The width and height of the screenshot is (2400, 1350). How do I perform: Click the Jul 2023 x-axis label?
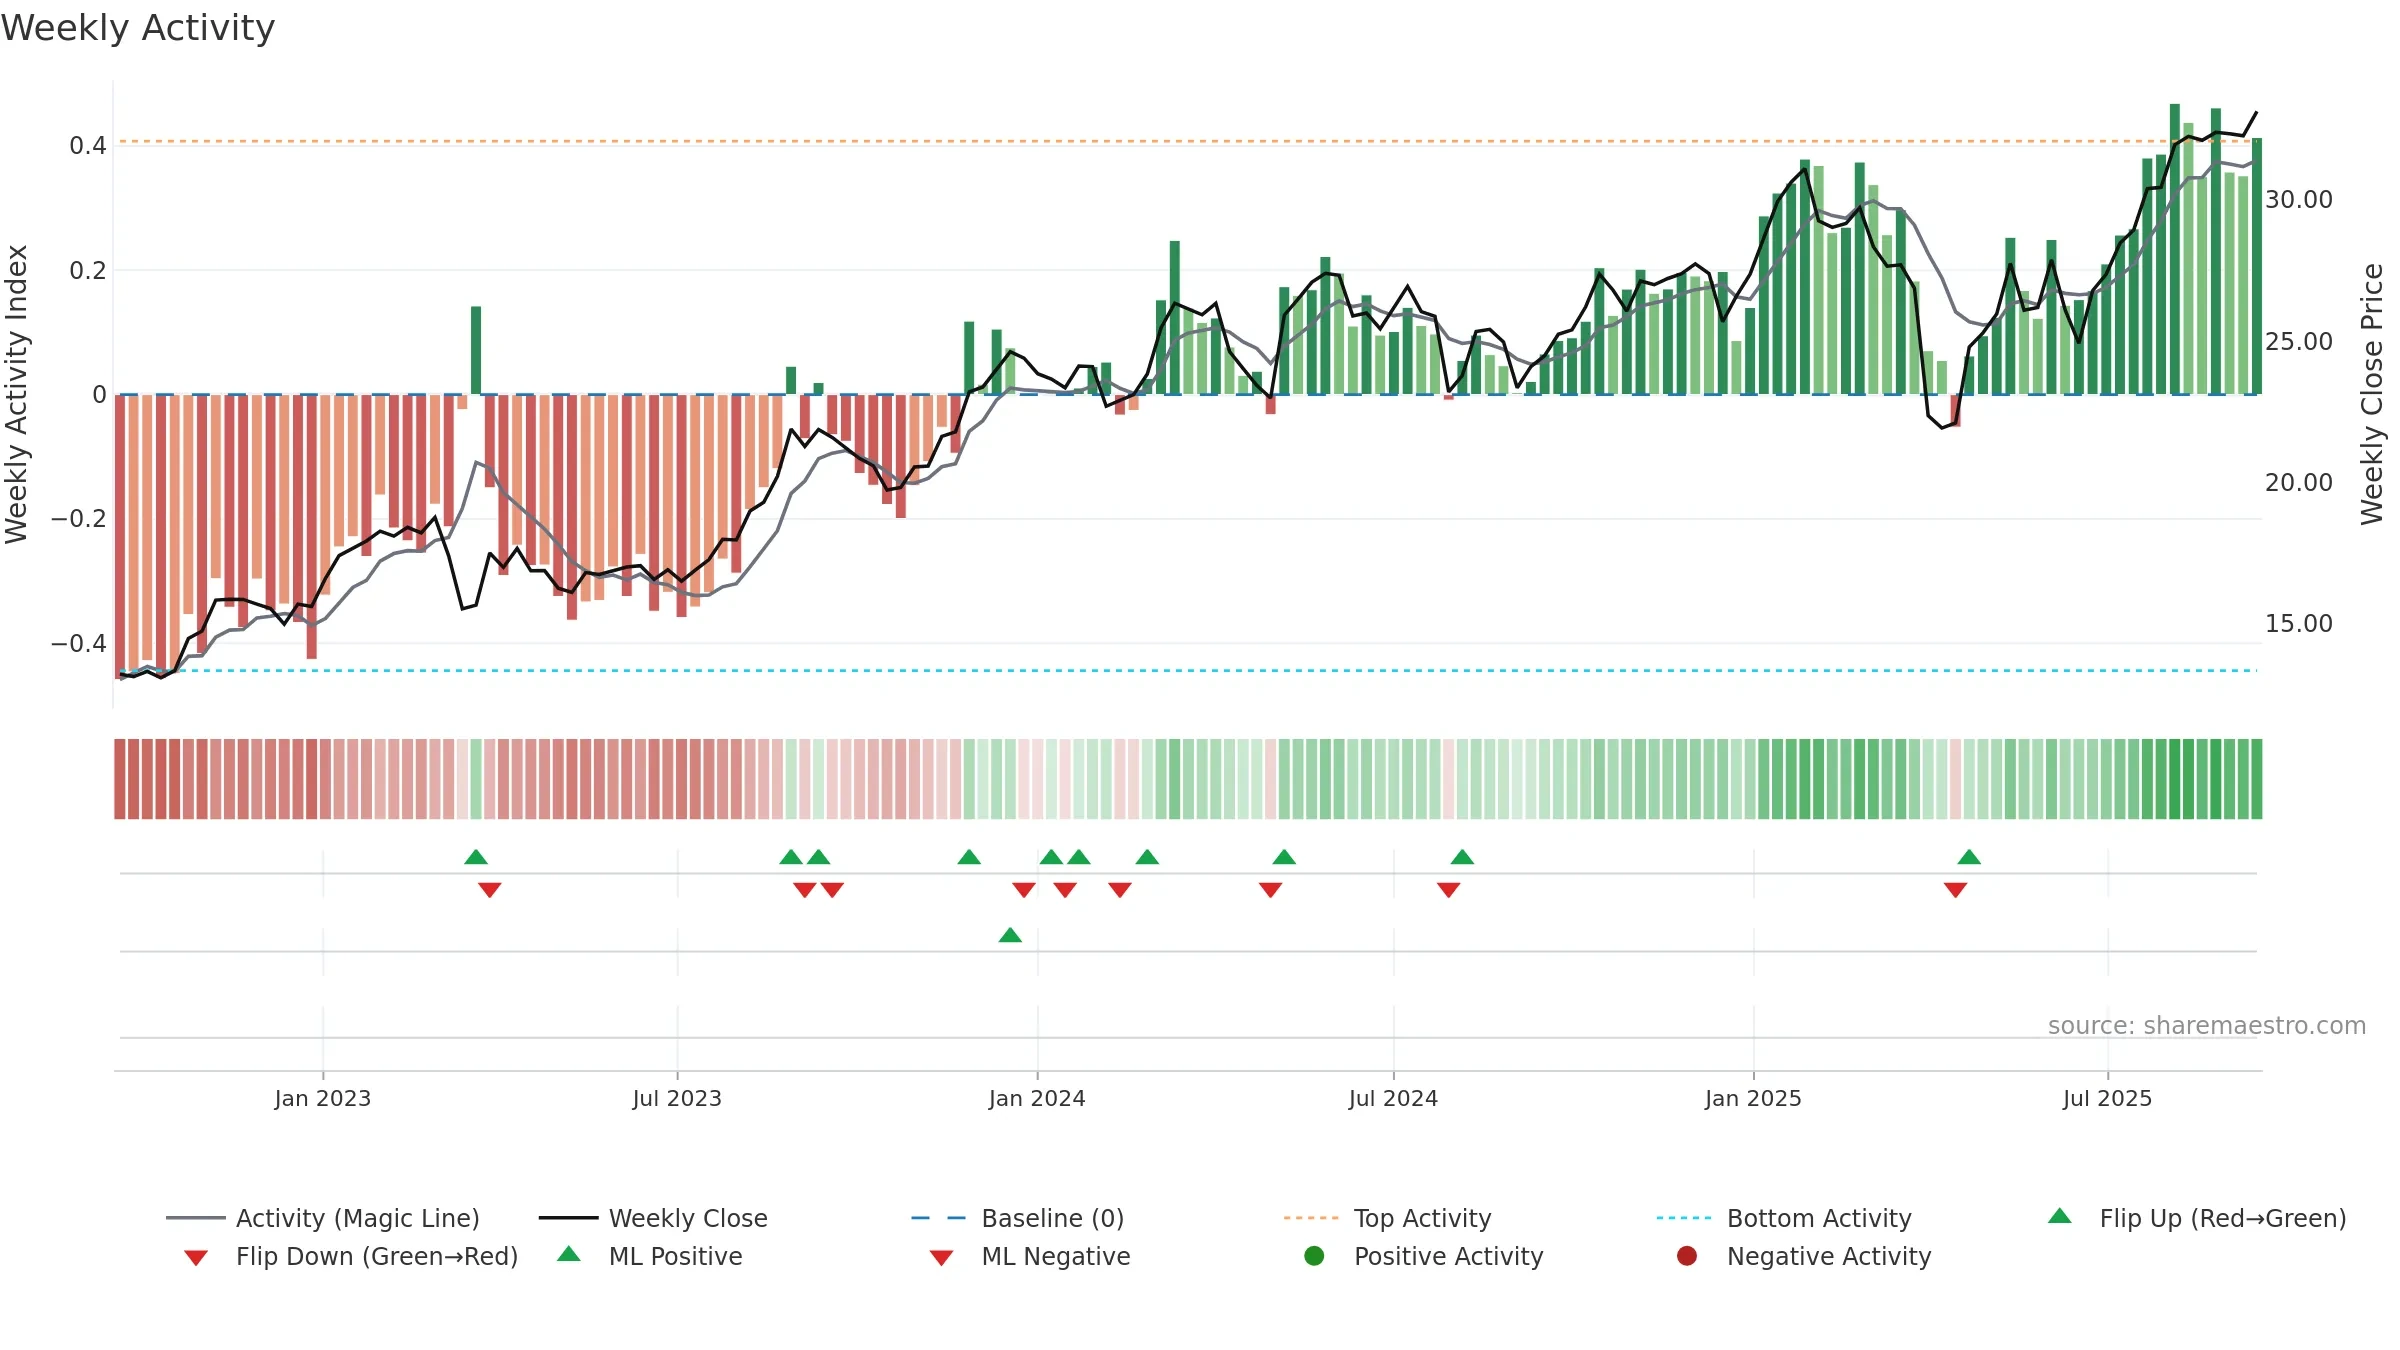point(677,1098)
